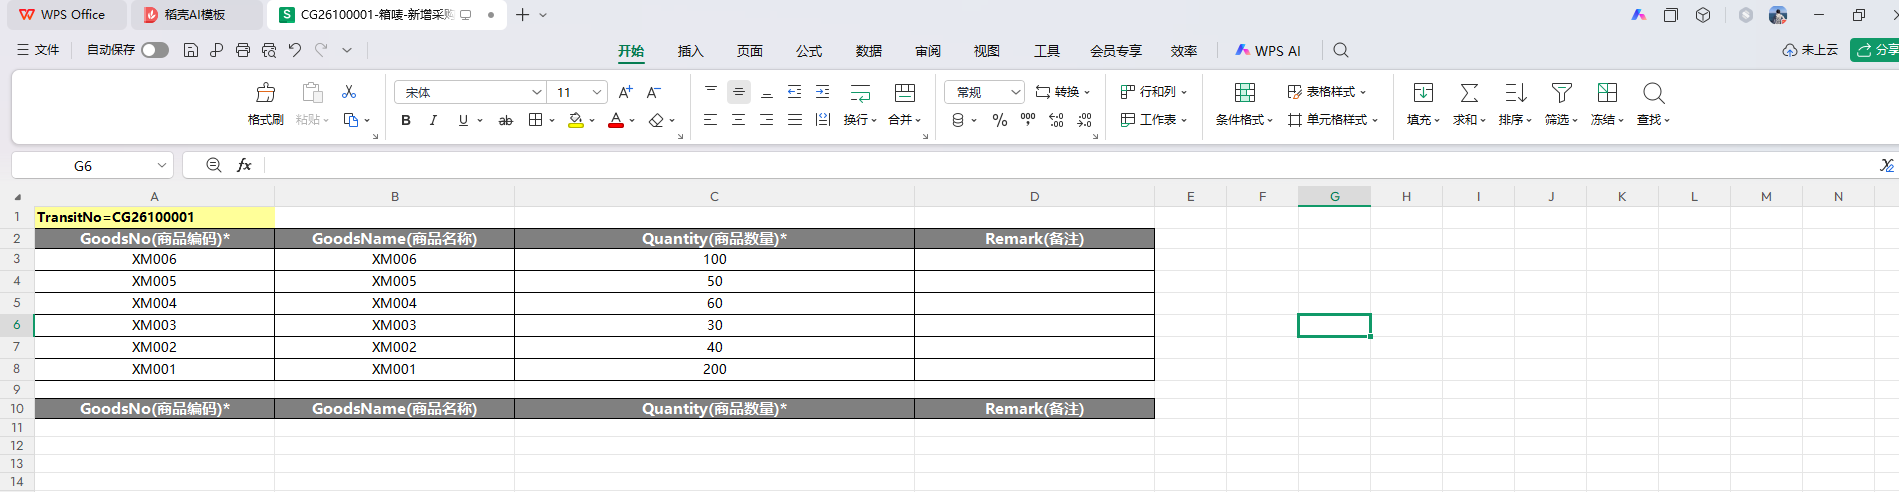Switch to the 数据 Data tab
Screen dimensions: 1899x492
tap(869, 51)
